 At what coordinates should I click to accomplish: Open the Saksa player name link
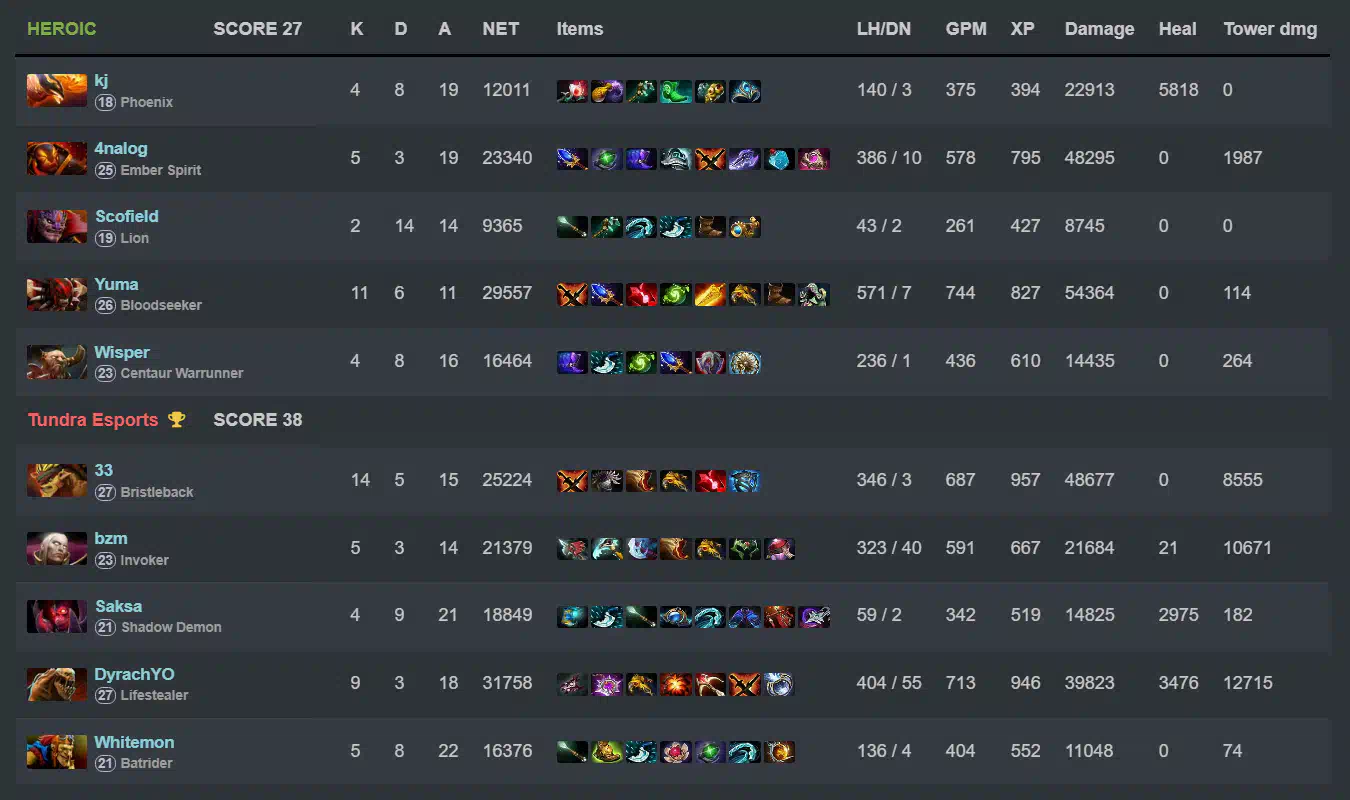pos(118,606)
